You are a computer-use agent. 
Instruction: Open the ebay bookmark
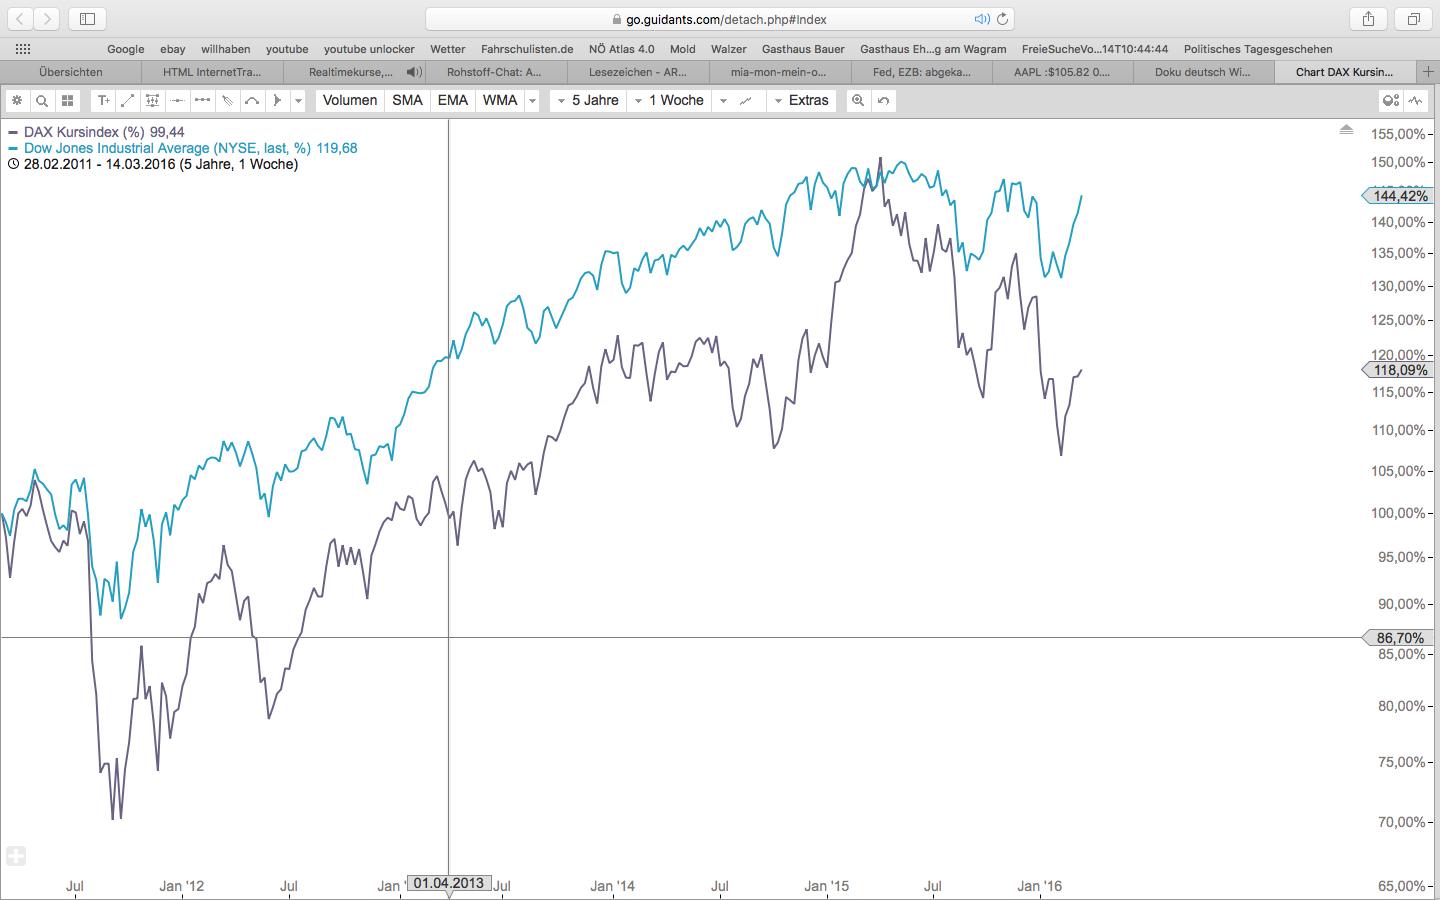(x=173, y=49)
